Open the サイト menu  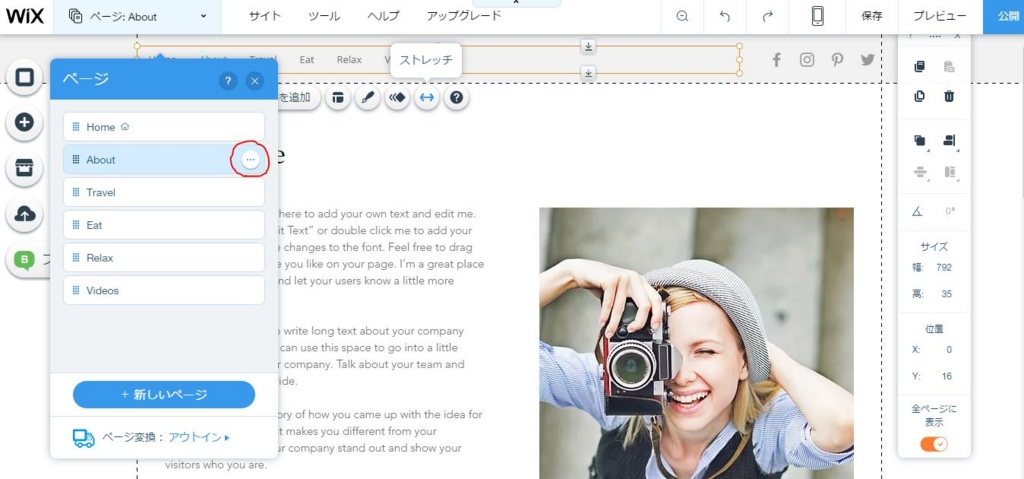(264, 16)
